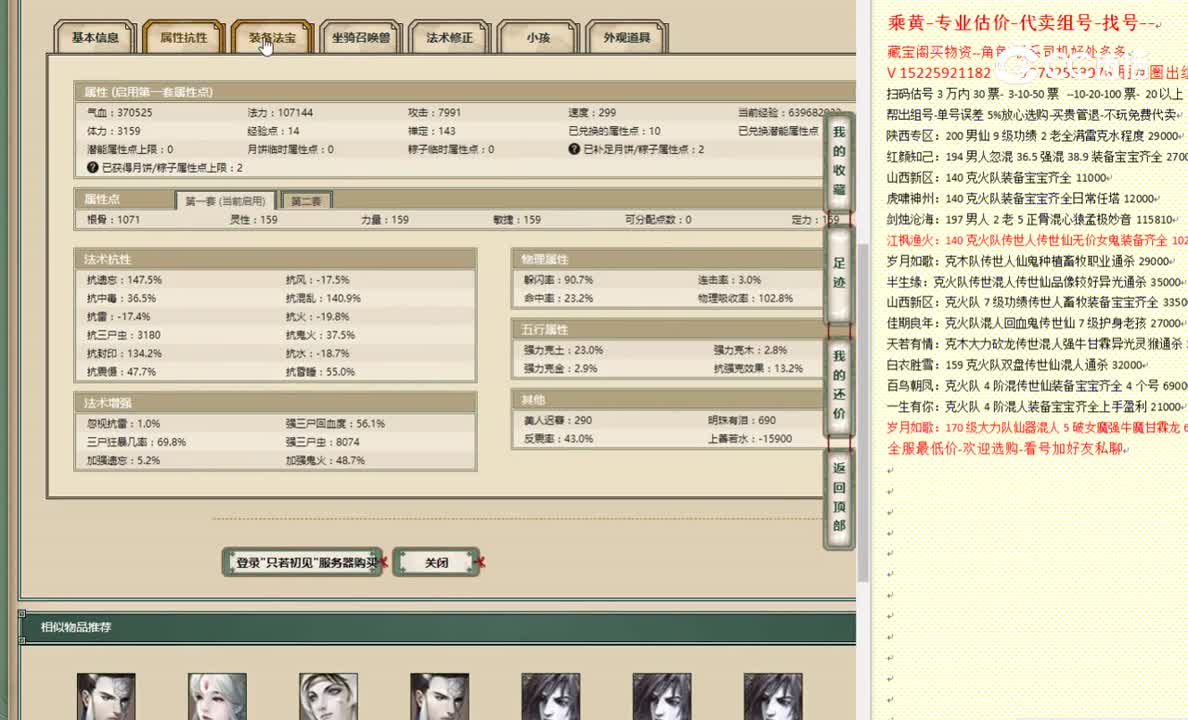Click the 速度 : 299 value
Image resolution: width=1188 pixels, height=720 pixels.
[x=592, y=112]
